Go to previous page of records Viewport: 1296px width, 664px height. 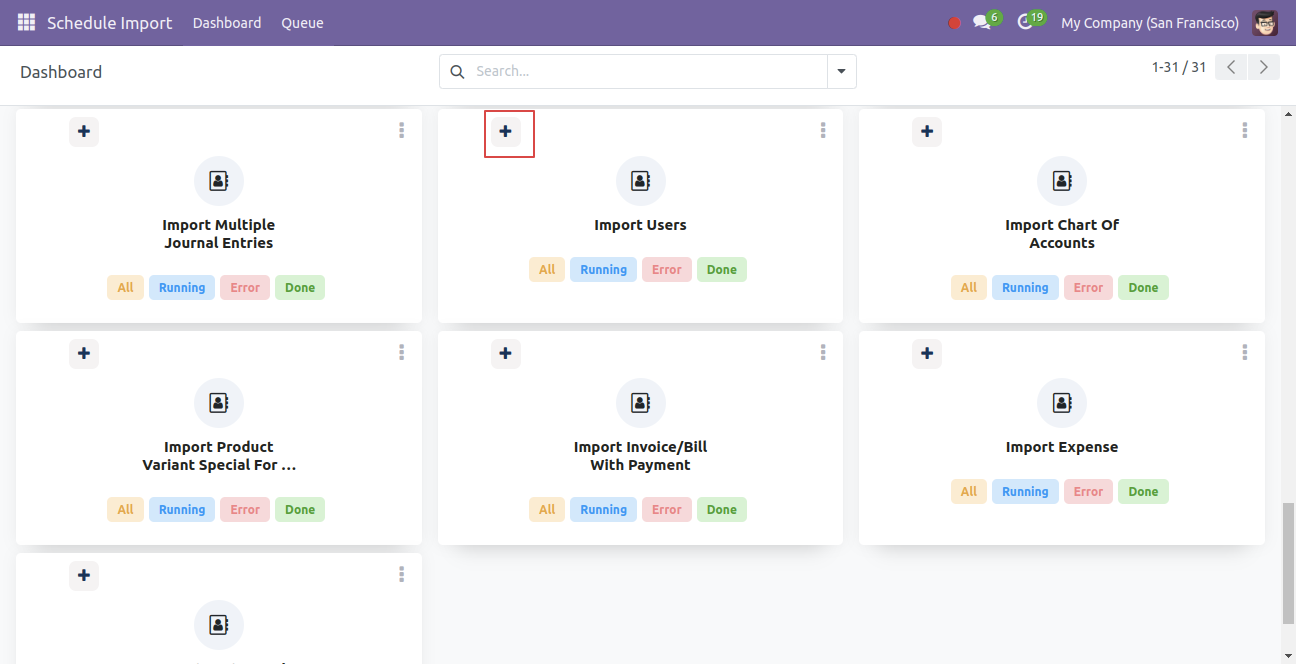pos(1232,67)
